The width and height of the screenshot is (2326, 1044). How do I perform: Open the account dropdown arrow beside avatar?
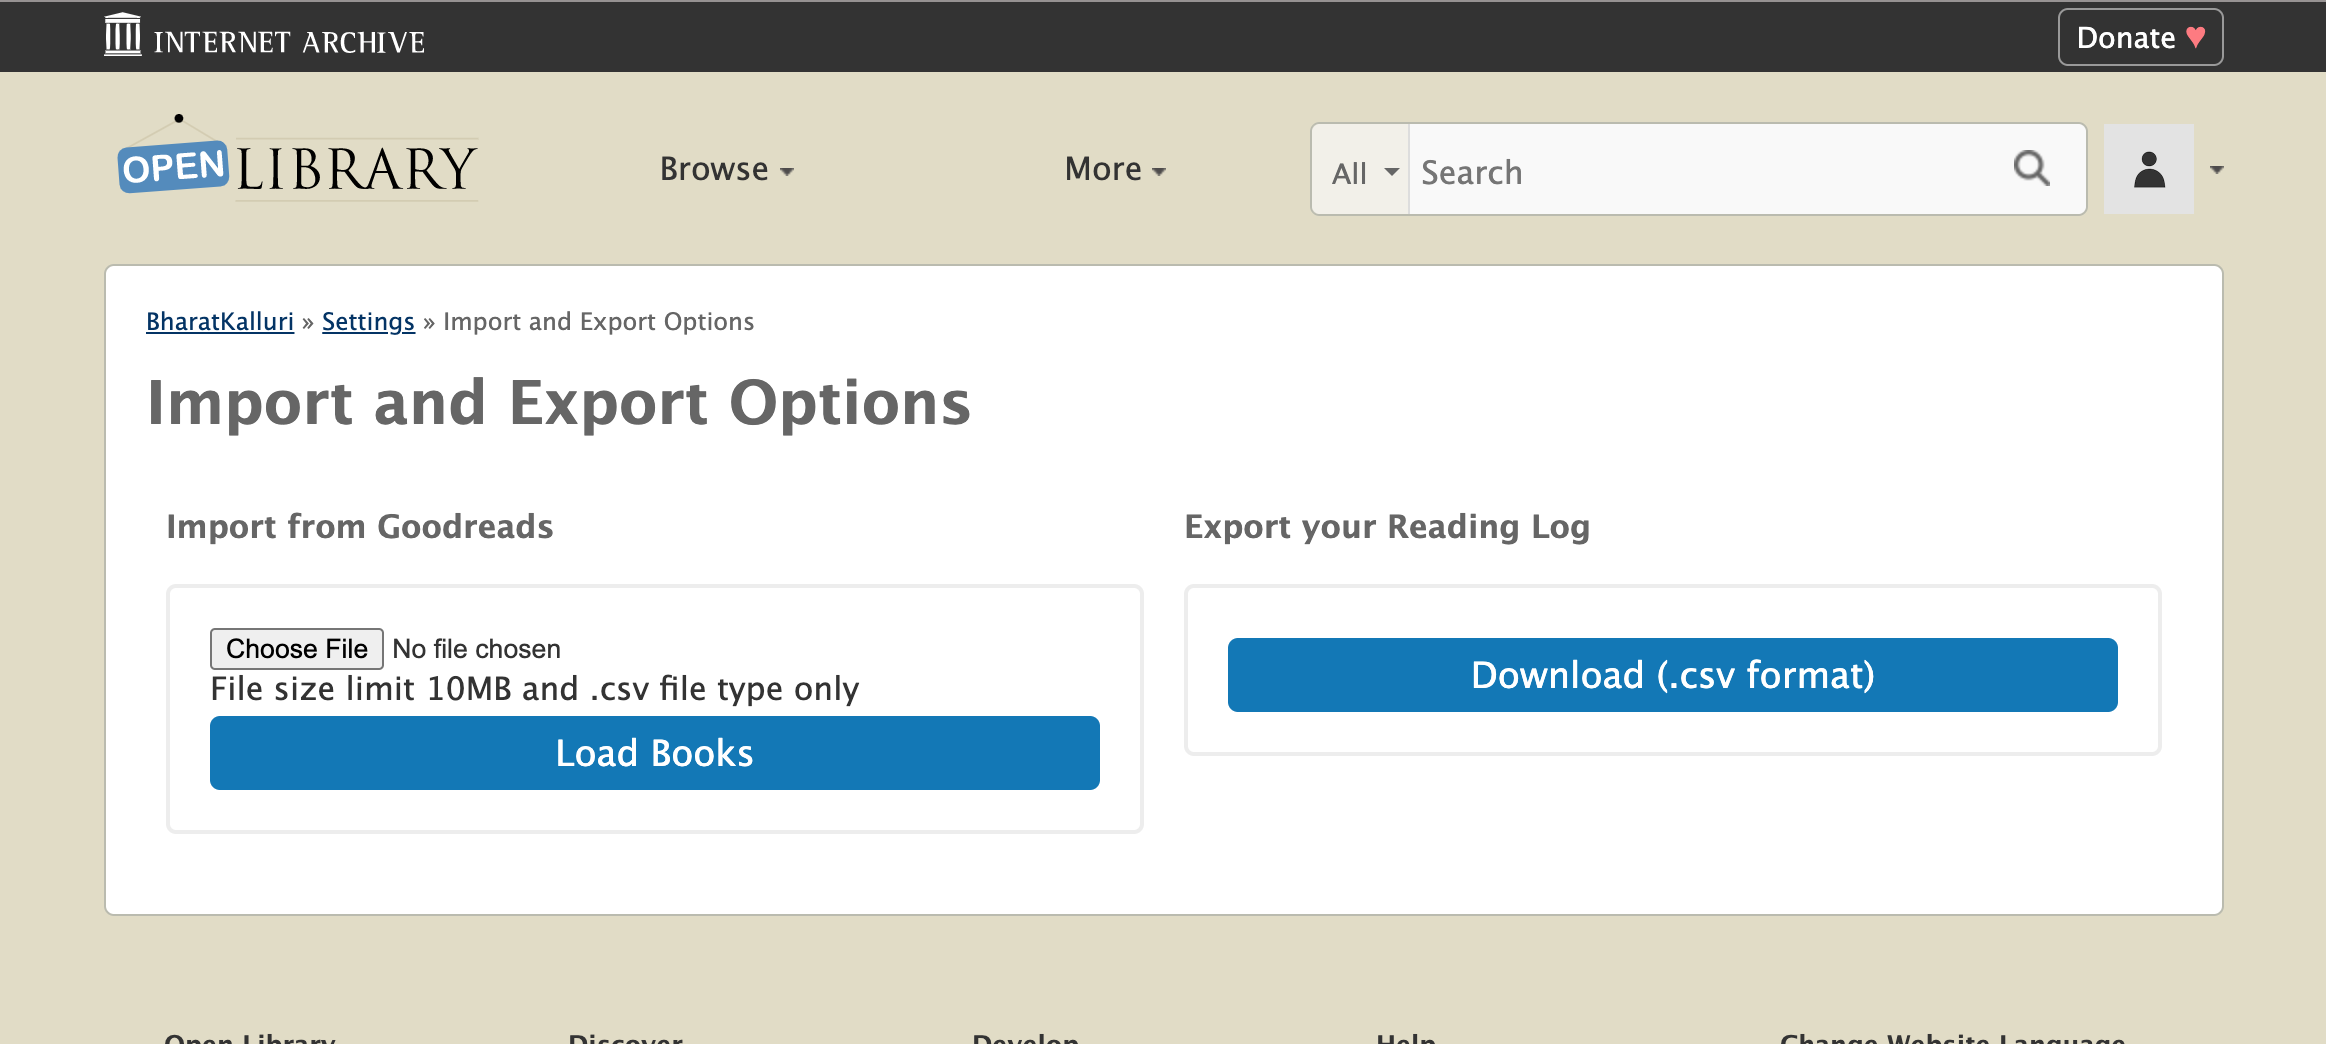[x=2216, y=169]
